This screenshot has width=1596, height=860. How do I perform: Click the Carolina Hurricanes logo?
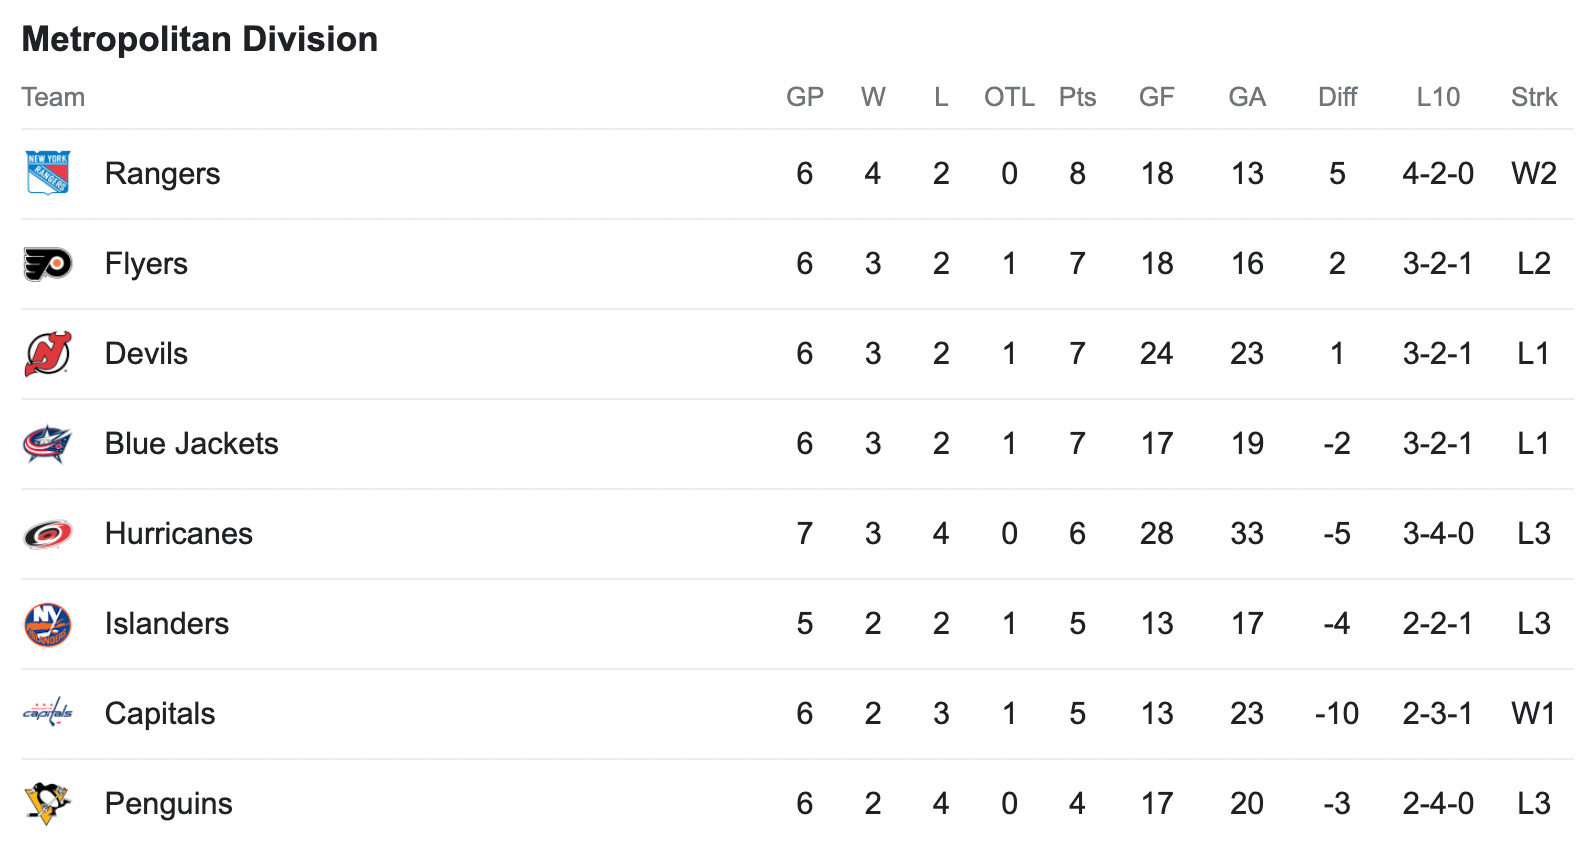[47, 534]
